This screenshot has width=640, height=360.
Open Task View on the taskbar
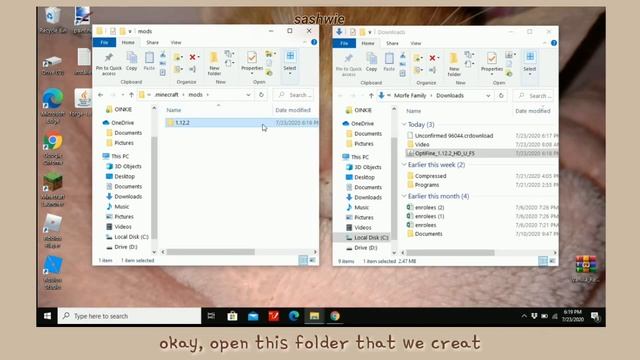[211, 316]
